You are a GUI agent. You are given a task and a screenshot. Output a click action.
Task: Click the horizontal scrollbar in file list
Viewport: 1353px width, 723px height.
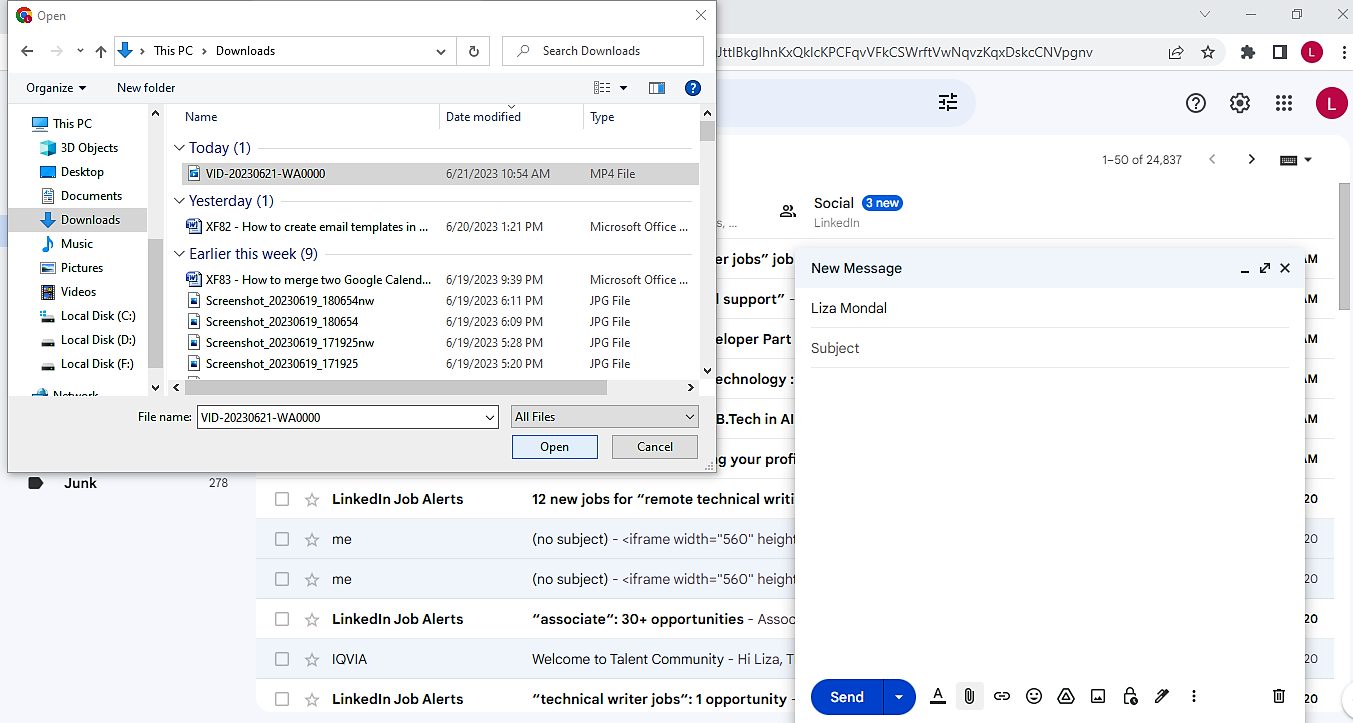click(x=395, y=387)
